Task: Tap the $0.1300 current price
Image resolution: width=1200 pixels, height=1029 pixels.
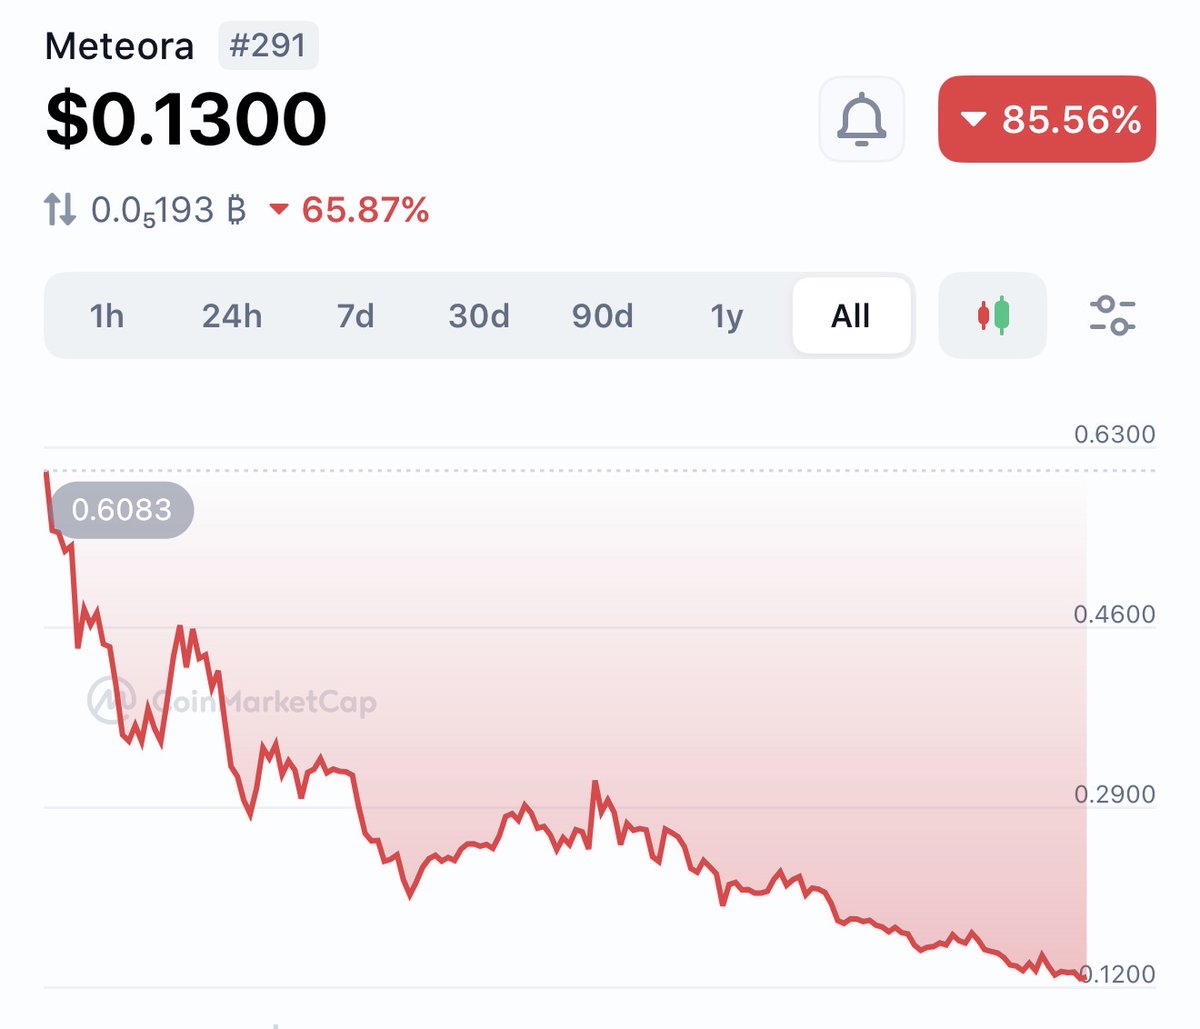Action: tap(186, 119)
